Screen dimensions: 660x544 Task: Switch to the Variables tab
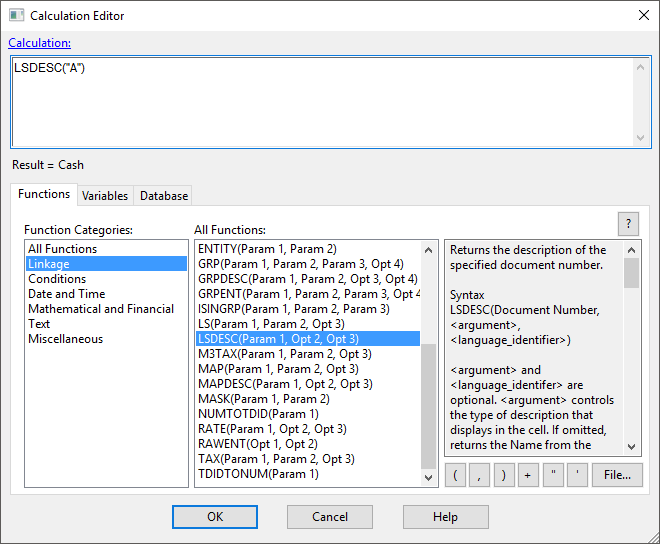[105, 196]
